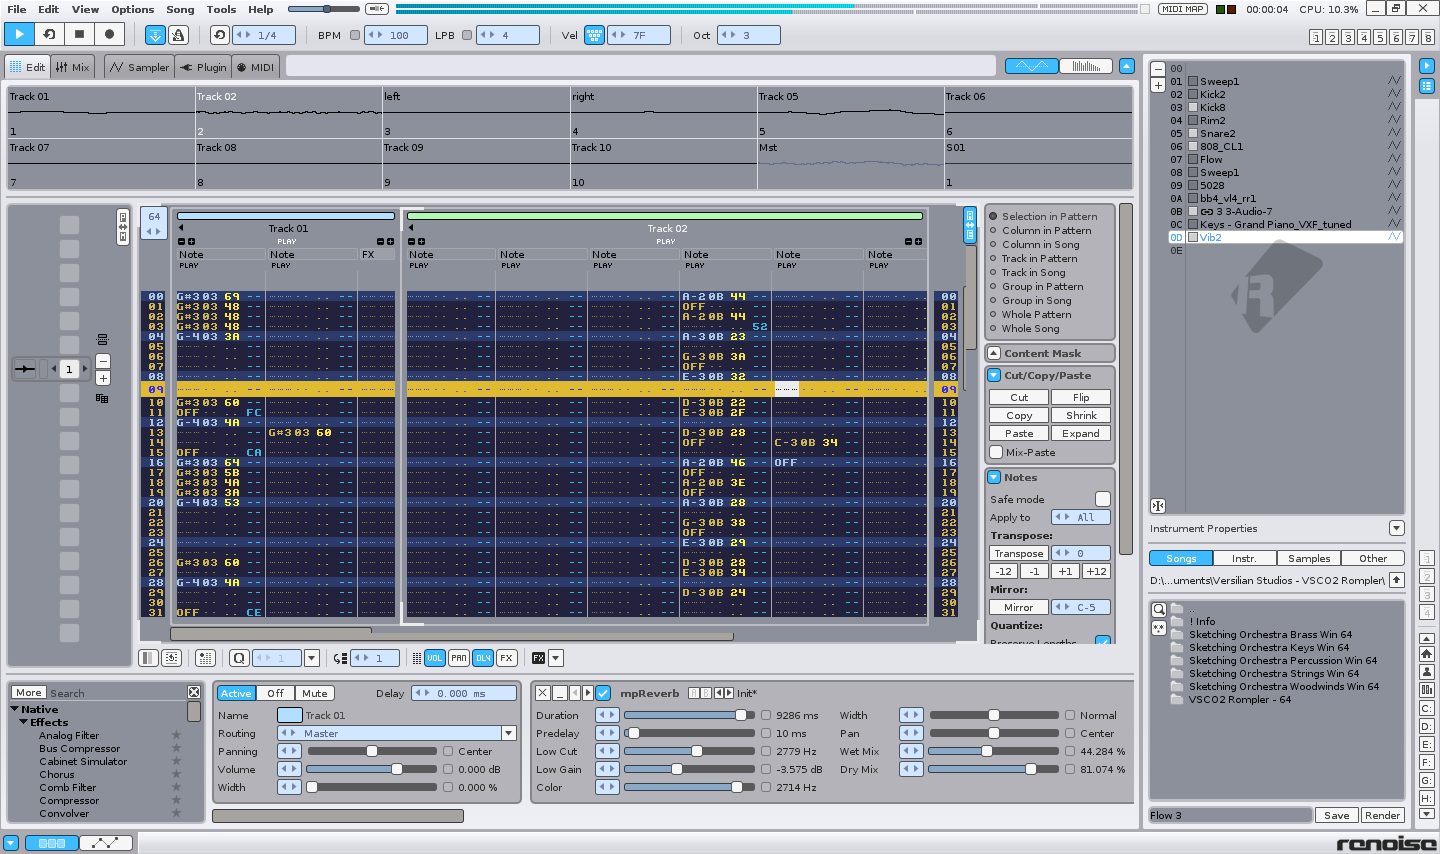
Task: Go to parent folder icon in browser
Action: (x=1397, y=580)
